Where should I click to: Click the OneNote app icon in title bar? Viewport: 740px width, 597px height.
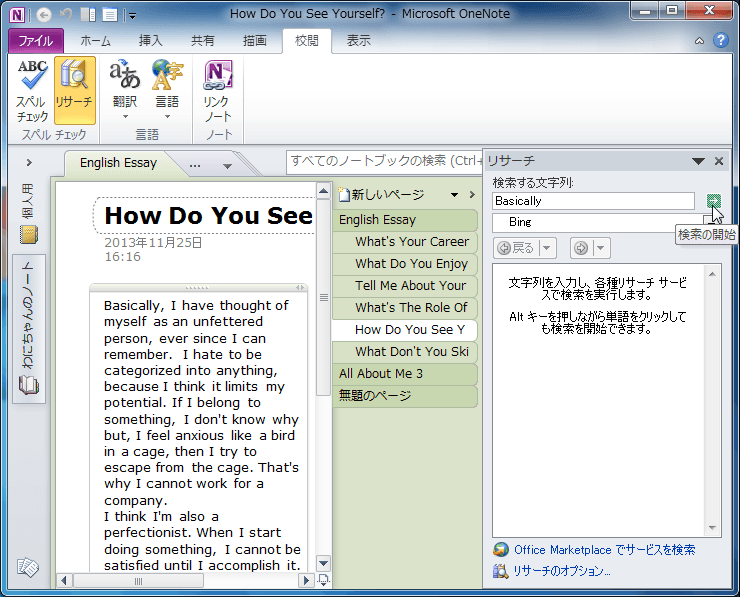[x=17, y=15]
